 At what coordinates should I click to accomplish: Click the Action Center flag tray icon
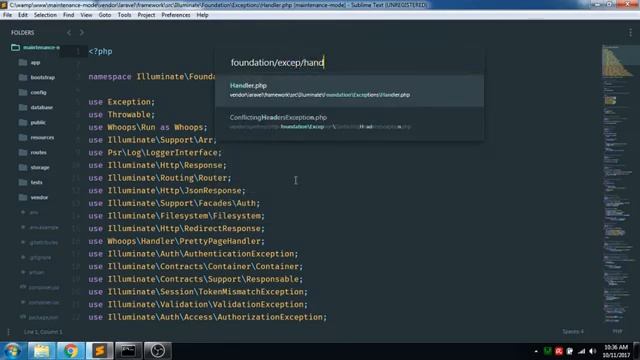tap(570, 351)
